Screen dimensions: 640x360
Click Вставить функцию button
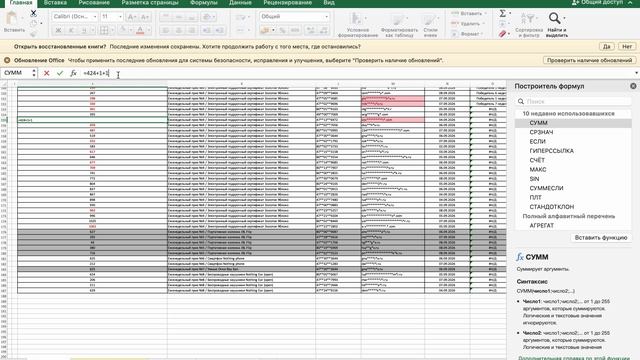pyautogui.click(x=601, y=238)
